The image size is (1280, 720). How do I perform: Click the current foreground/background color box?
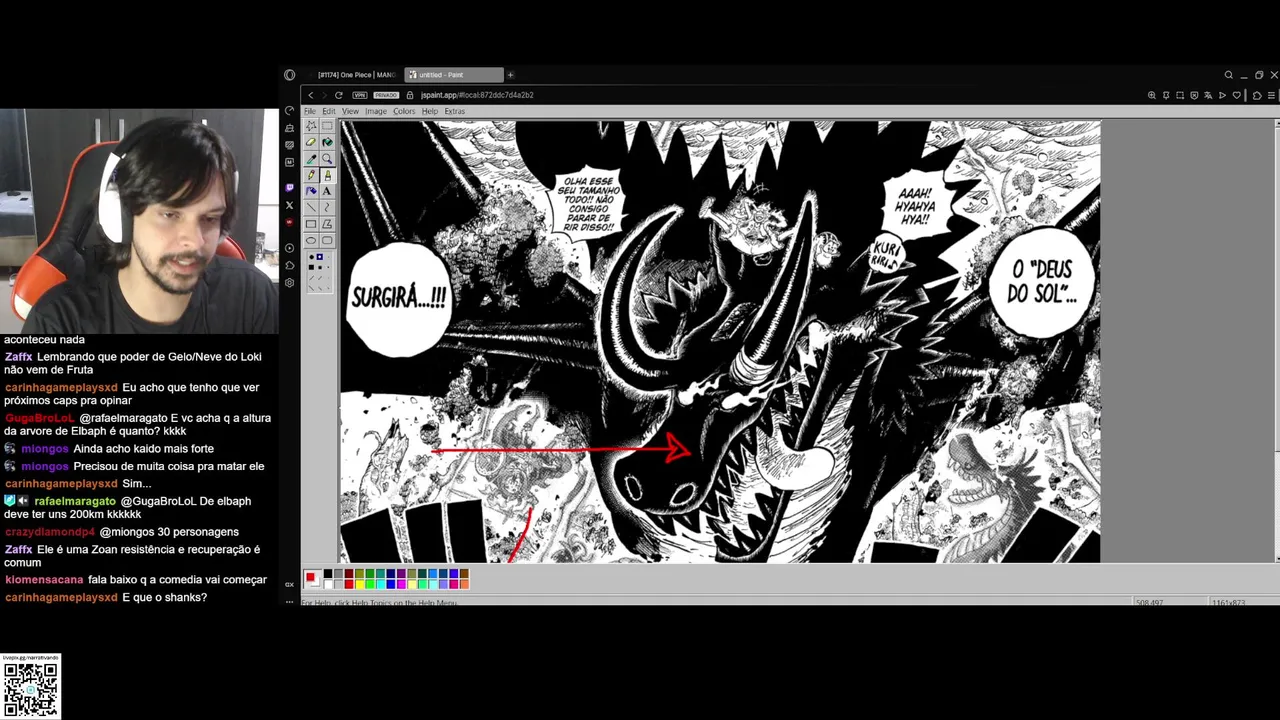click(x=312, y=579)
